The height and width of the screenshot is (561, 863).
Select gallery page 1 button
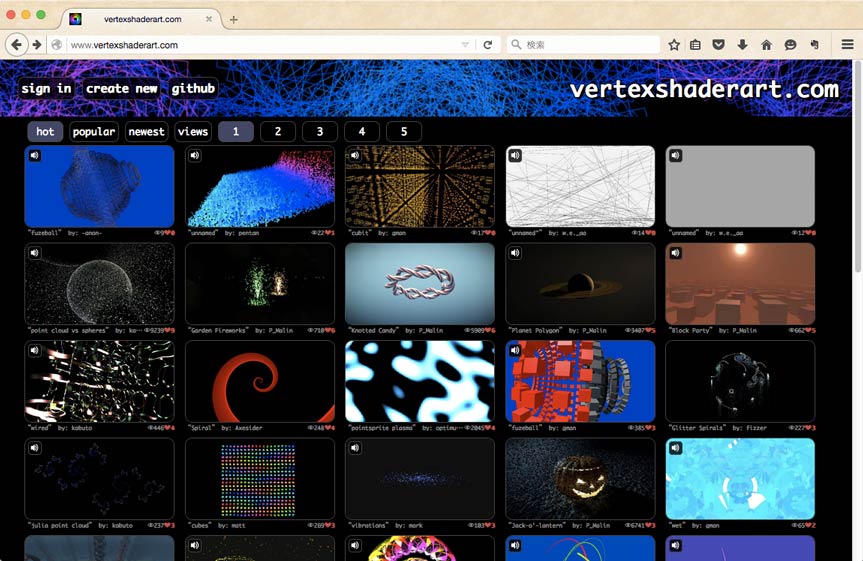[236, 132]
